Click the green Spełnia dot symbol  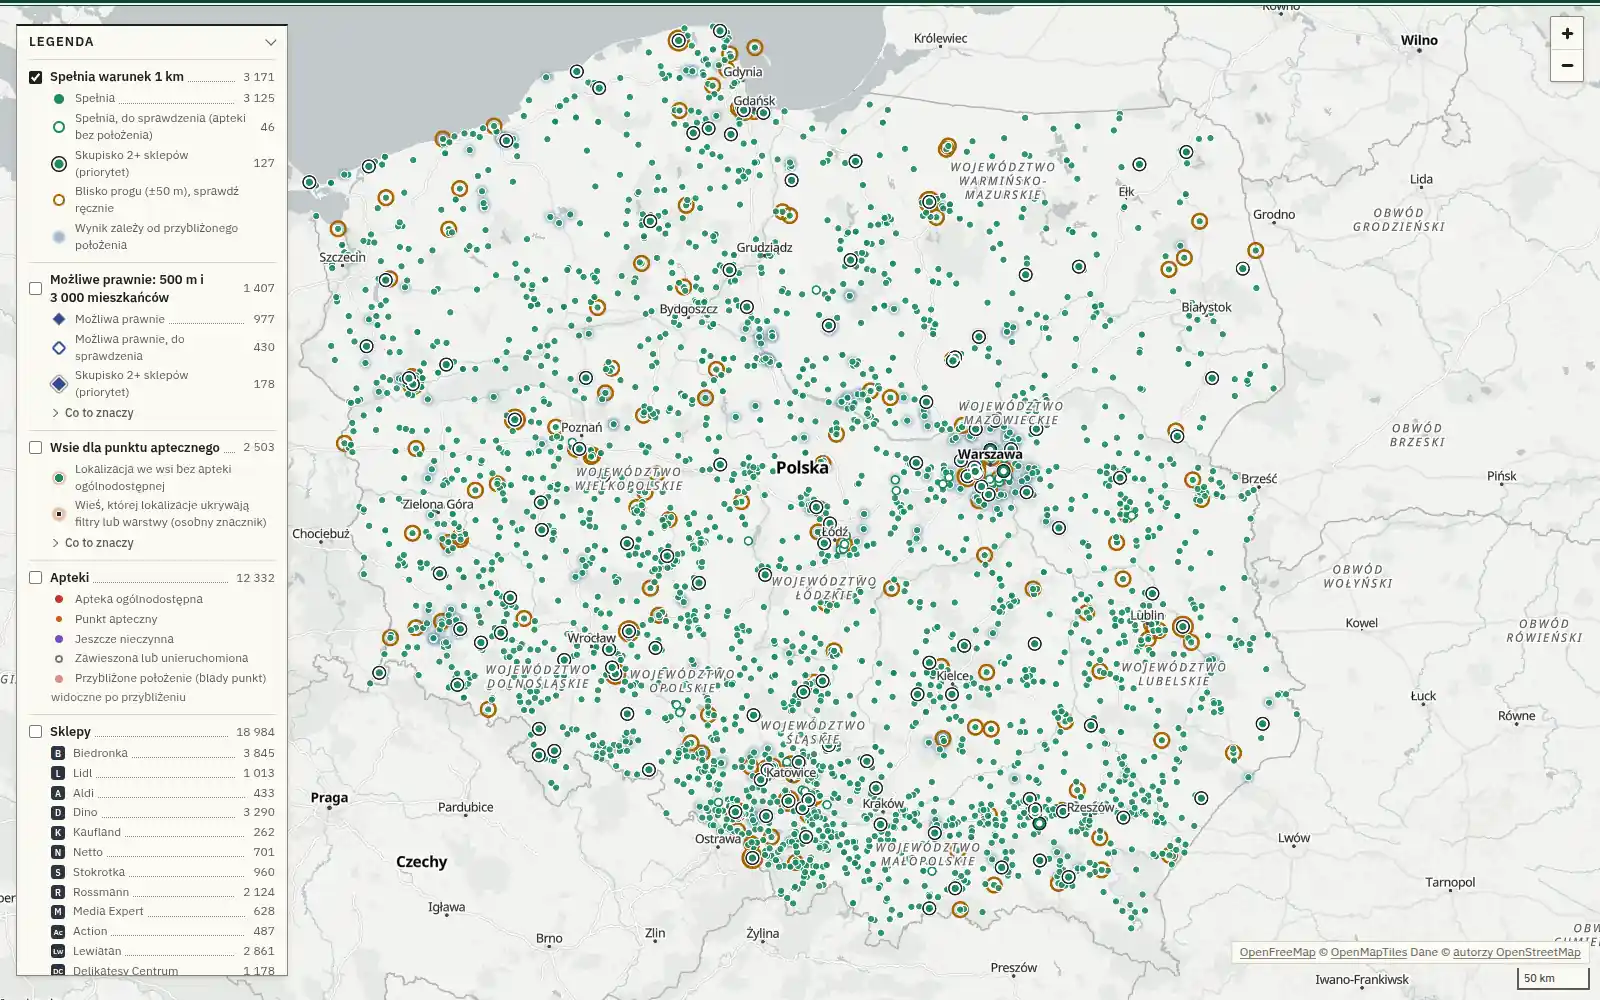(59, 99)
